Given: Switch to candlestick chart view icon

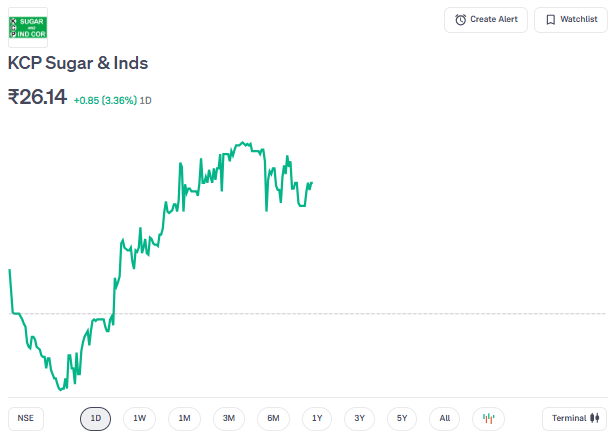Looking at the screenshot, I should [489, 418].
